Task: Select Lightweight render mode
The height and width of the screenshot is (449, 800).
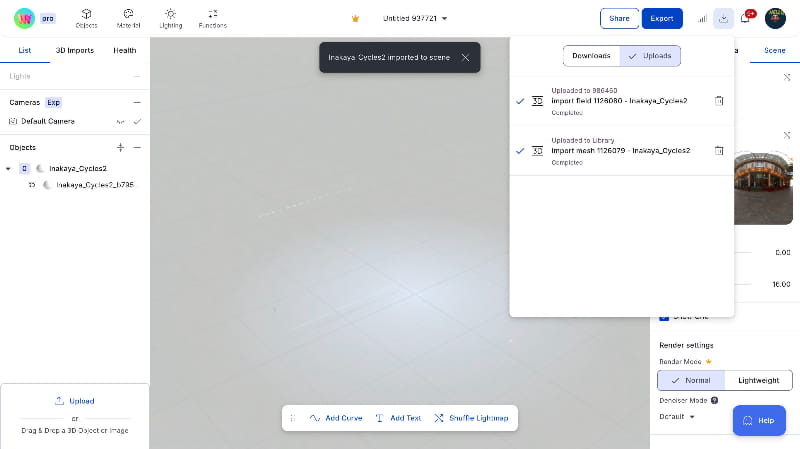Action: pyautogui.click(x=758, y=381)
